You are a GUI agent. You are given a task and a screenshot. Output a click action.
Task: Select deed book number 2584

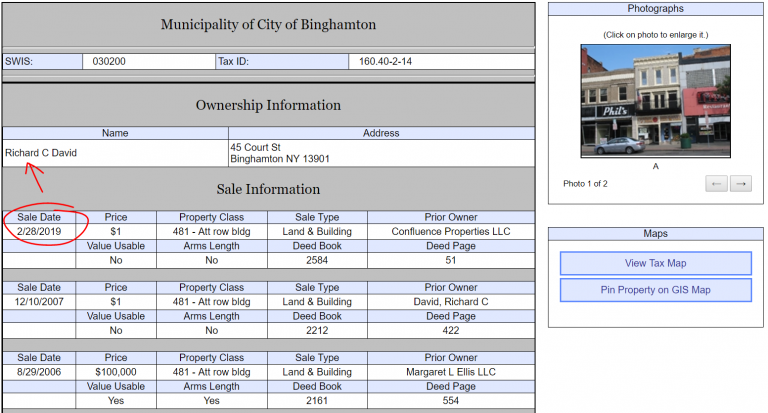pos(317,260)
